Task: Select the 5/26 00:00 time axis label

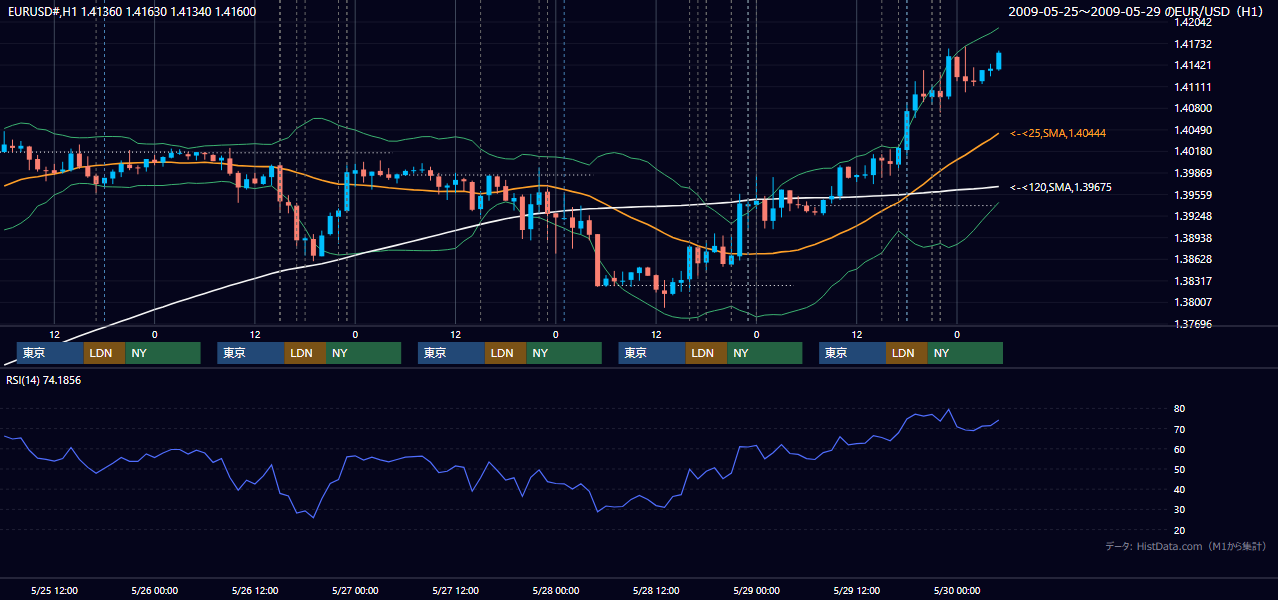Action: [155, 591]
